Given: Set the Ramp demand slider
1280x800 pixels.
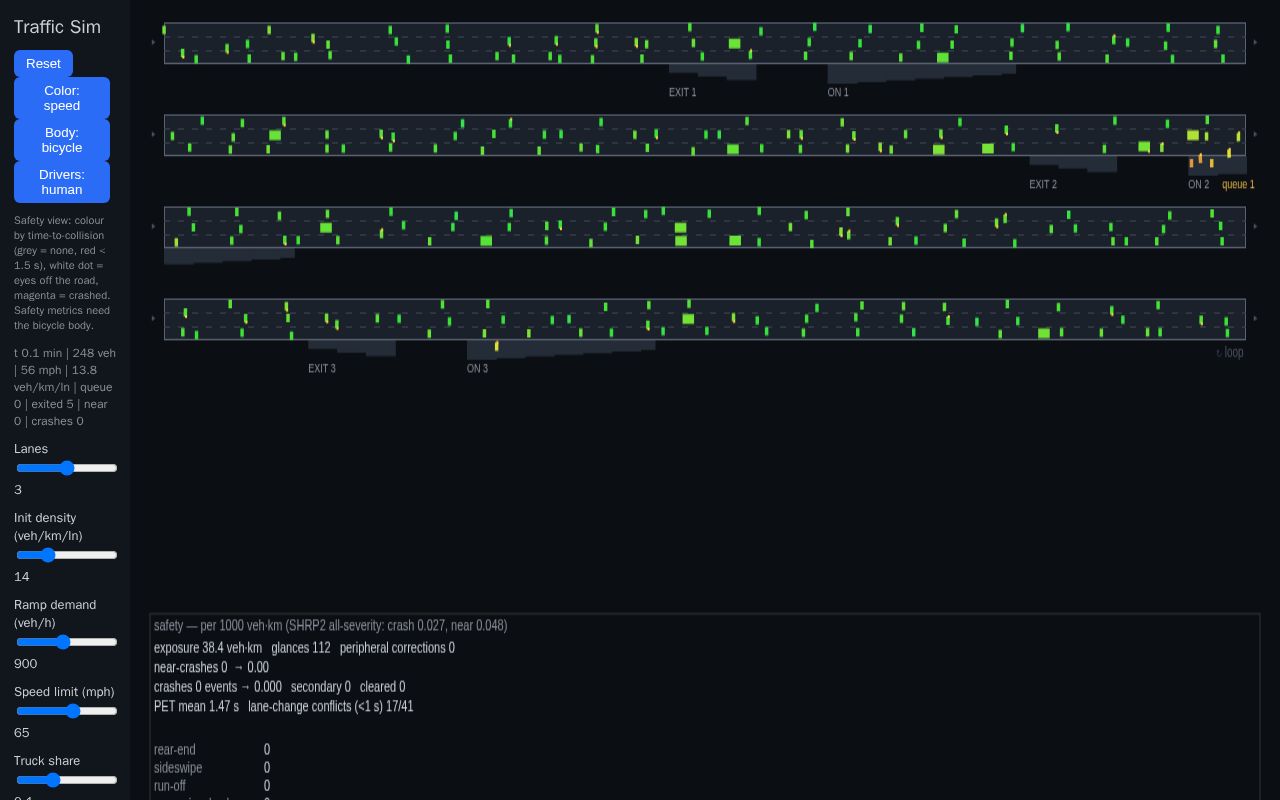Looking at the screenshot, I should point(67,642).
